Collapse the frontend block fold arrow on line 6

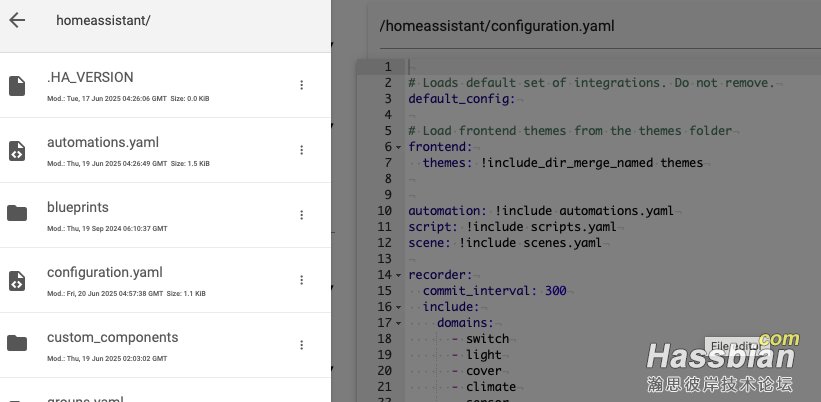398,147
